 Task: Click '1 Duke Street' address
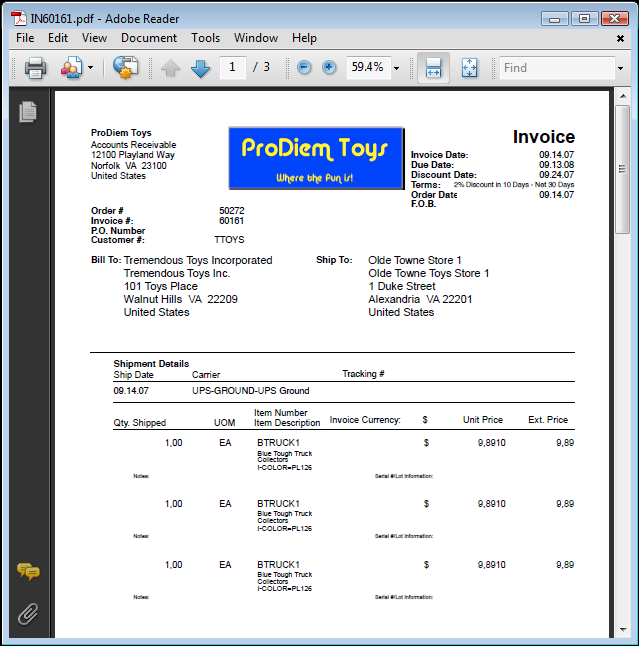click(402, 286)
